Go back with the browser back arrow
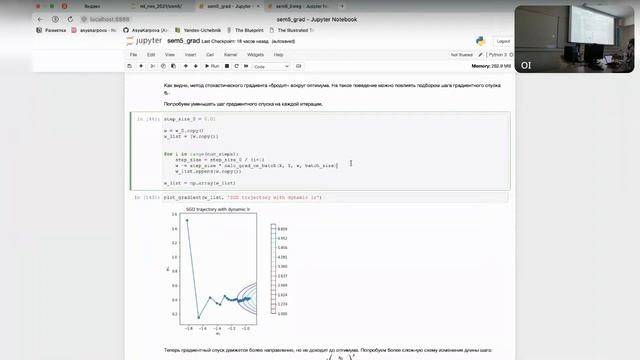The height and width of the screenshot is (360, 640). tap(40, 19)
